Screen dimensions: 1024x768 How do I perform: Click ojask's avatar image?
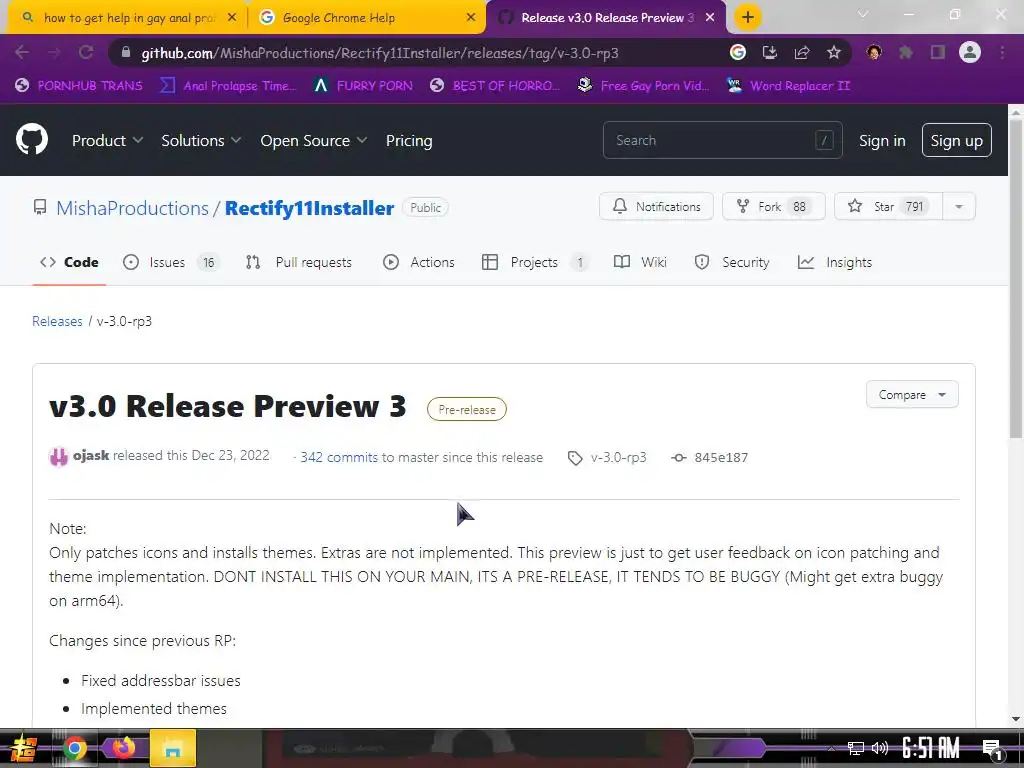[59, 456]
